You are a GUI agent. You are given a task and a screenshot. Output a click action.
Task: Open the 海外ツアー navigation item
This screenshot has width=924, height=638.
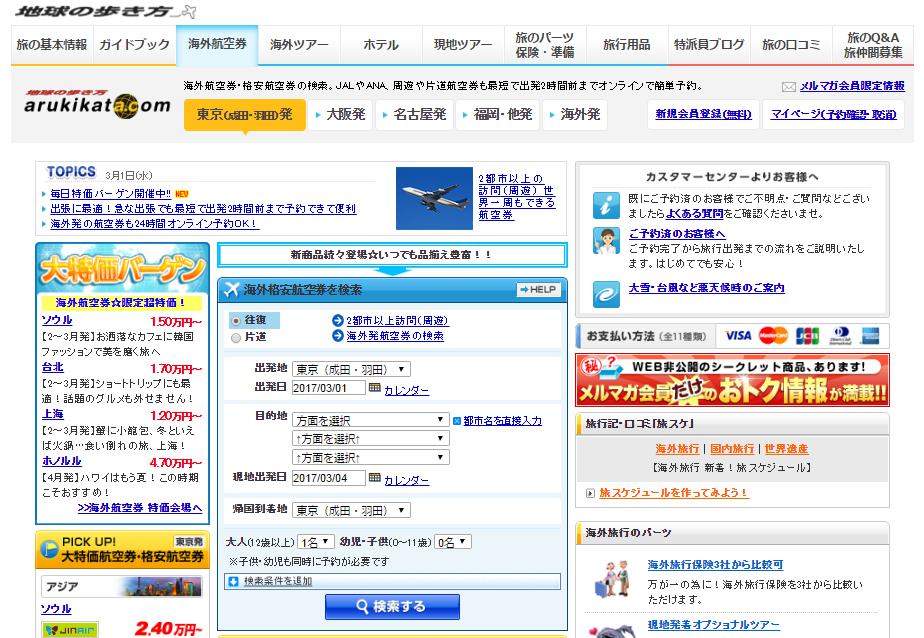tap(299, 45)
